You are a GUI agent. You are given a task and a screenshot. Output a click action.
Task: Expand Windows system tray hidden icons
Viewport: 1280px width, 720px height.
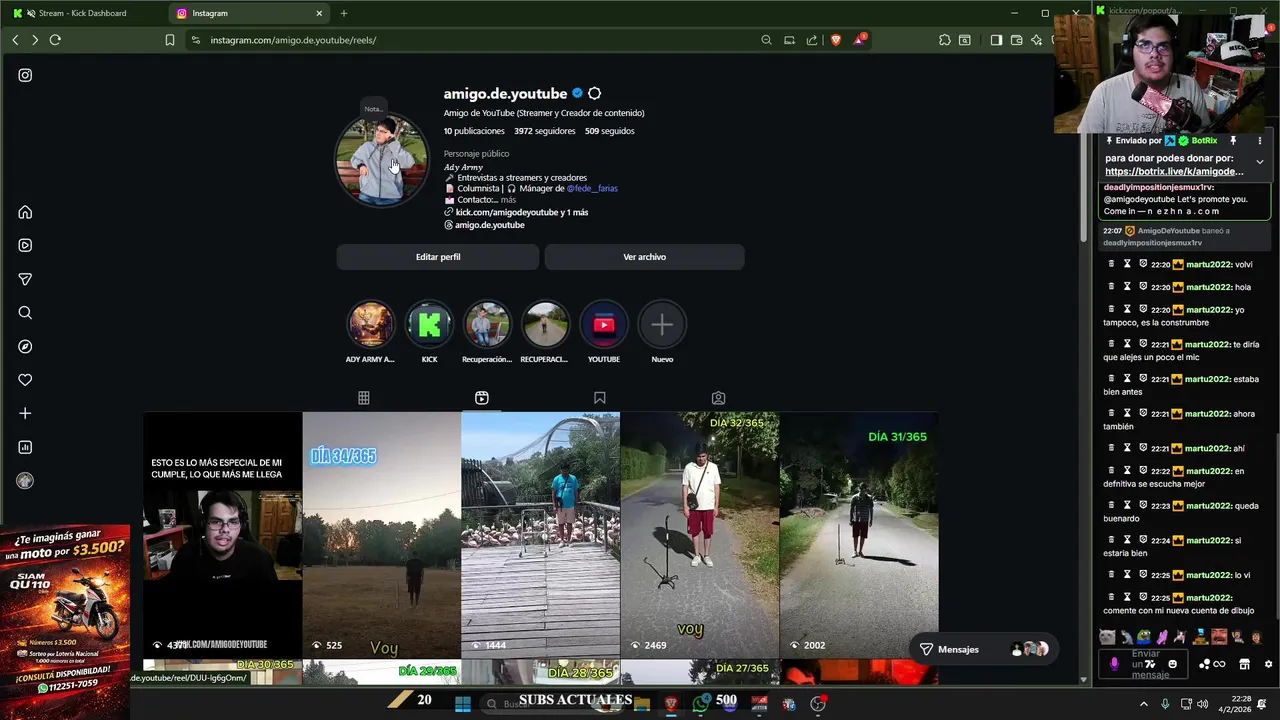point(1143,704)
